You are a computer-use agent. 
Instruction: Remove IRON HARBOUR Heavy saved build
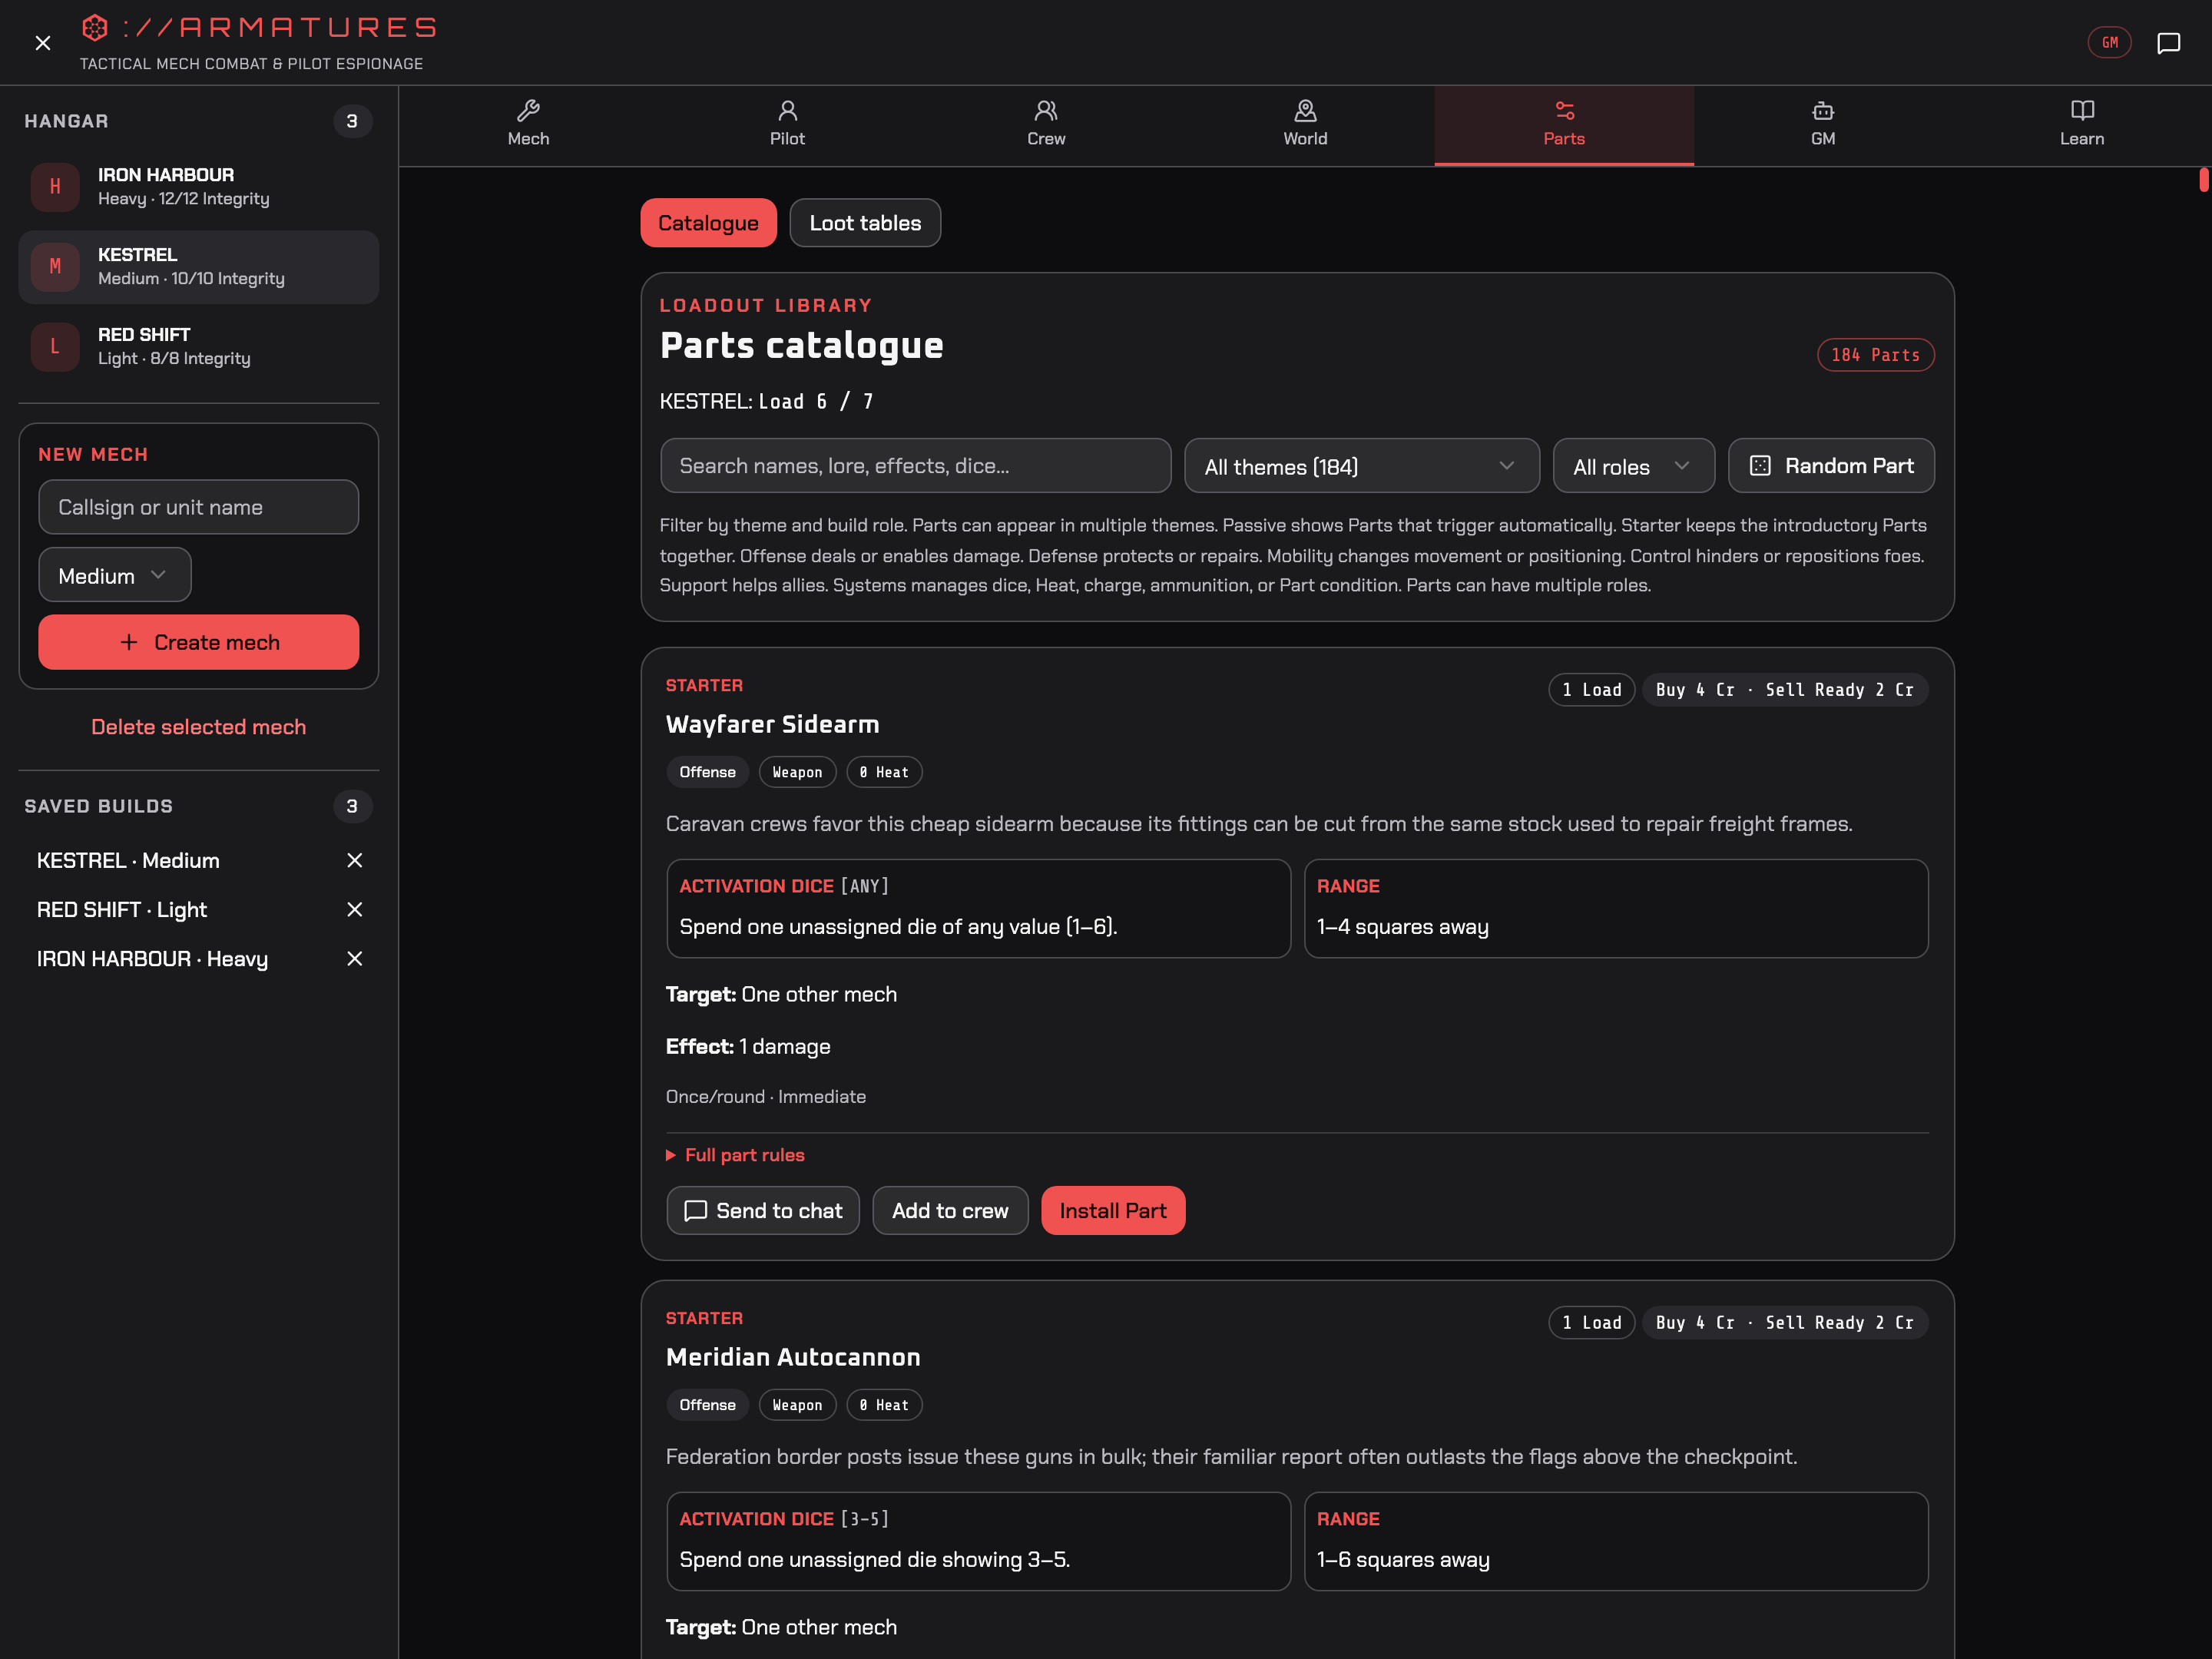(354, 958)
